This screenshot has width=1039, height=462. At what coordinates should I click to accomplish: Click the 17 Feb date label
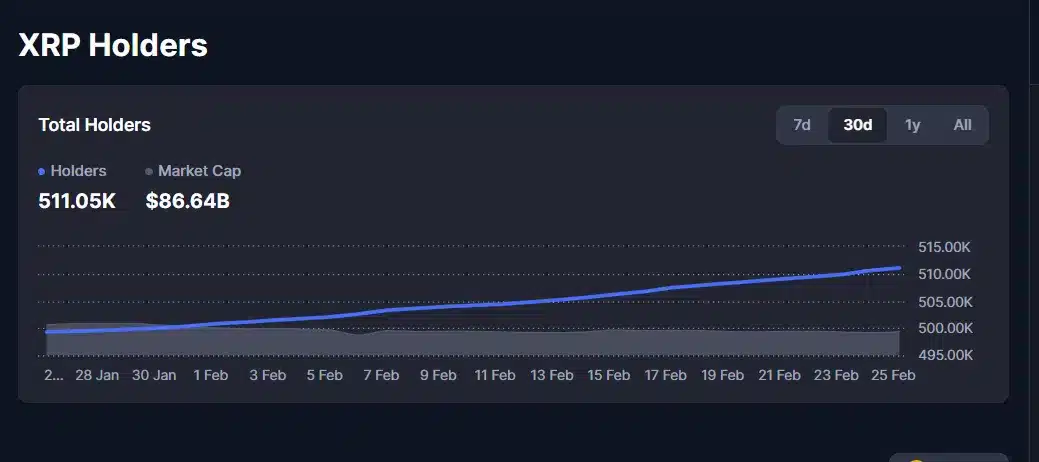tap(666, 375)
